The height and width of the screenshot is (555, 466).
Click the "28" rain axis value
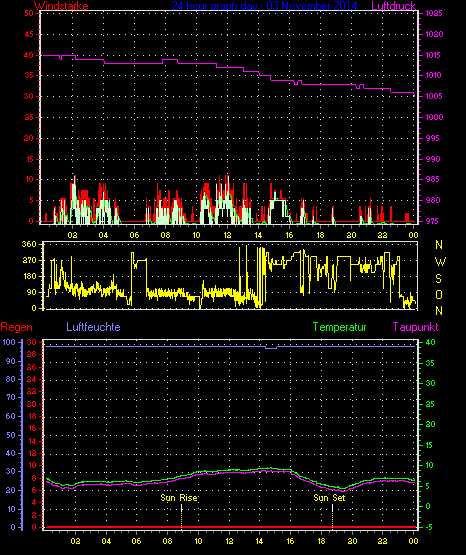point(31,354)
